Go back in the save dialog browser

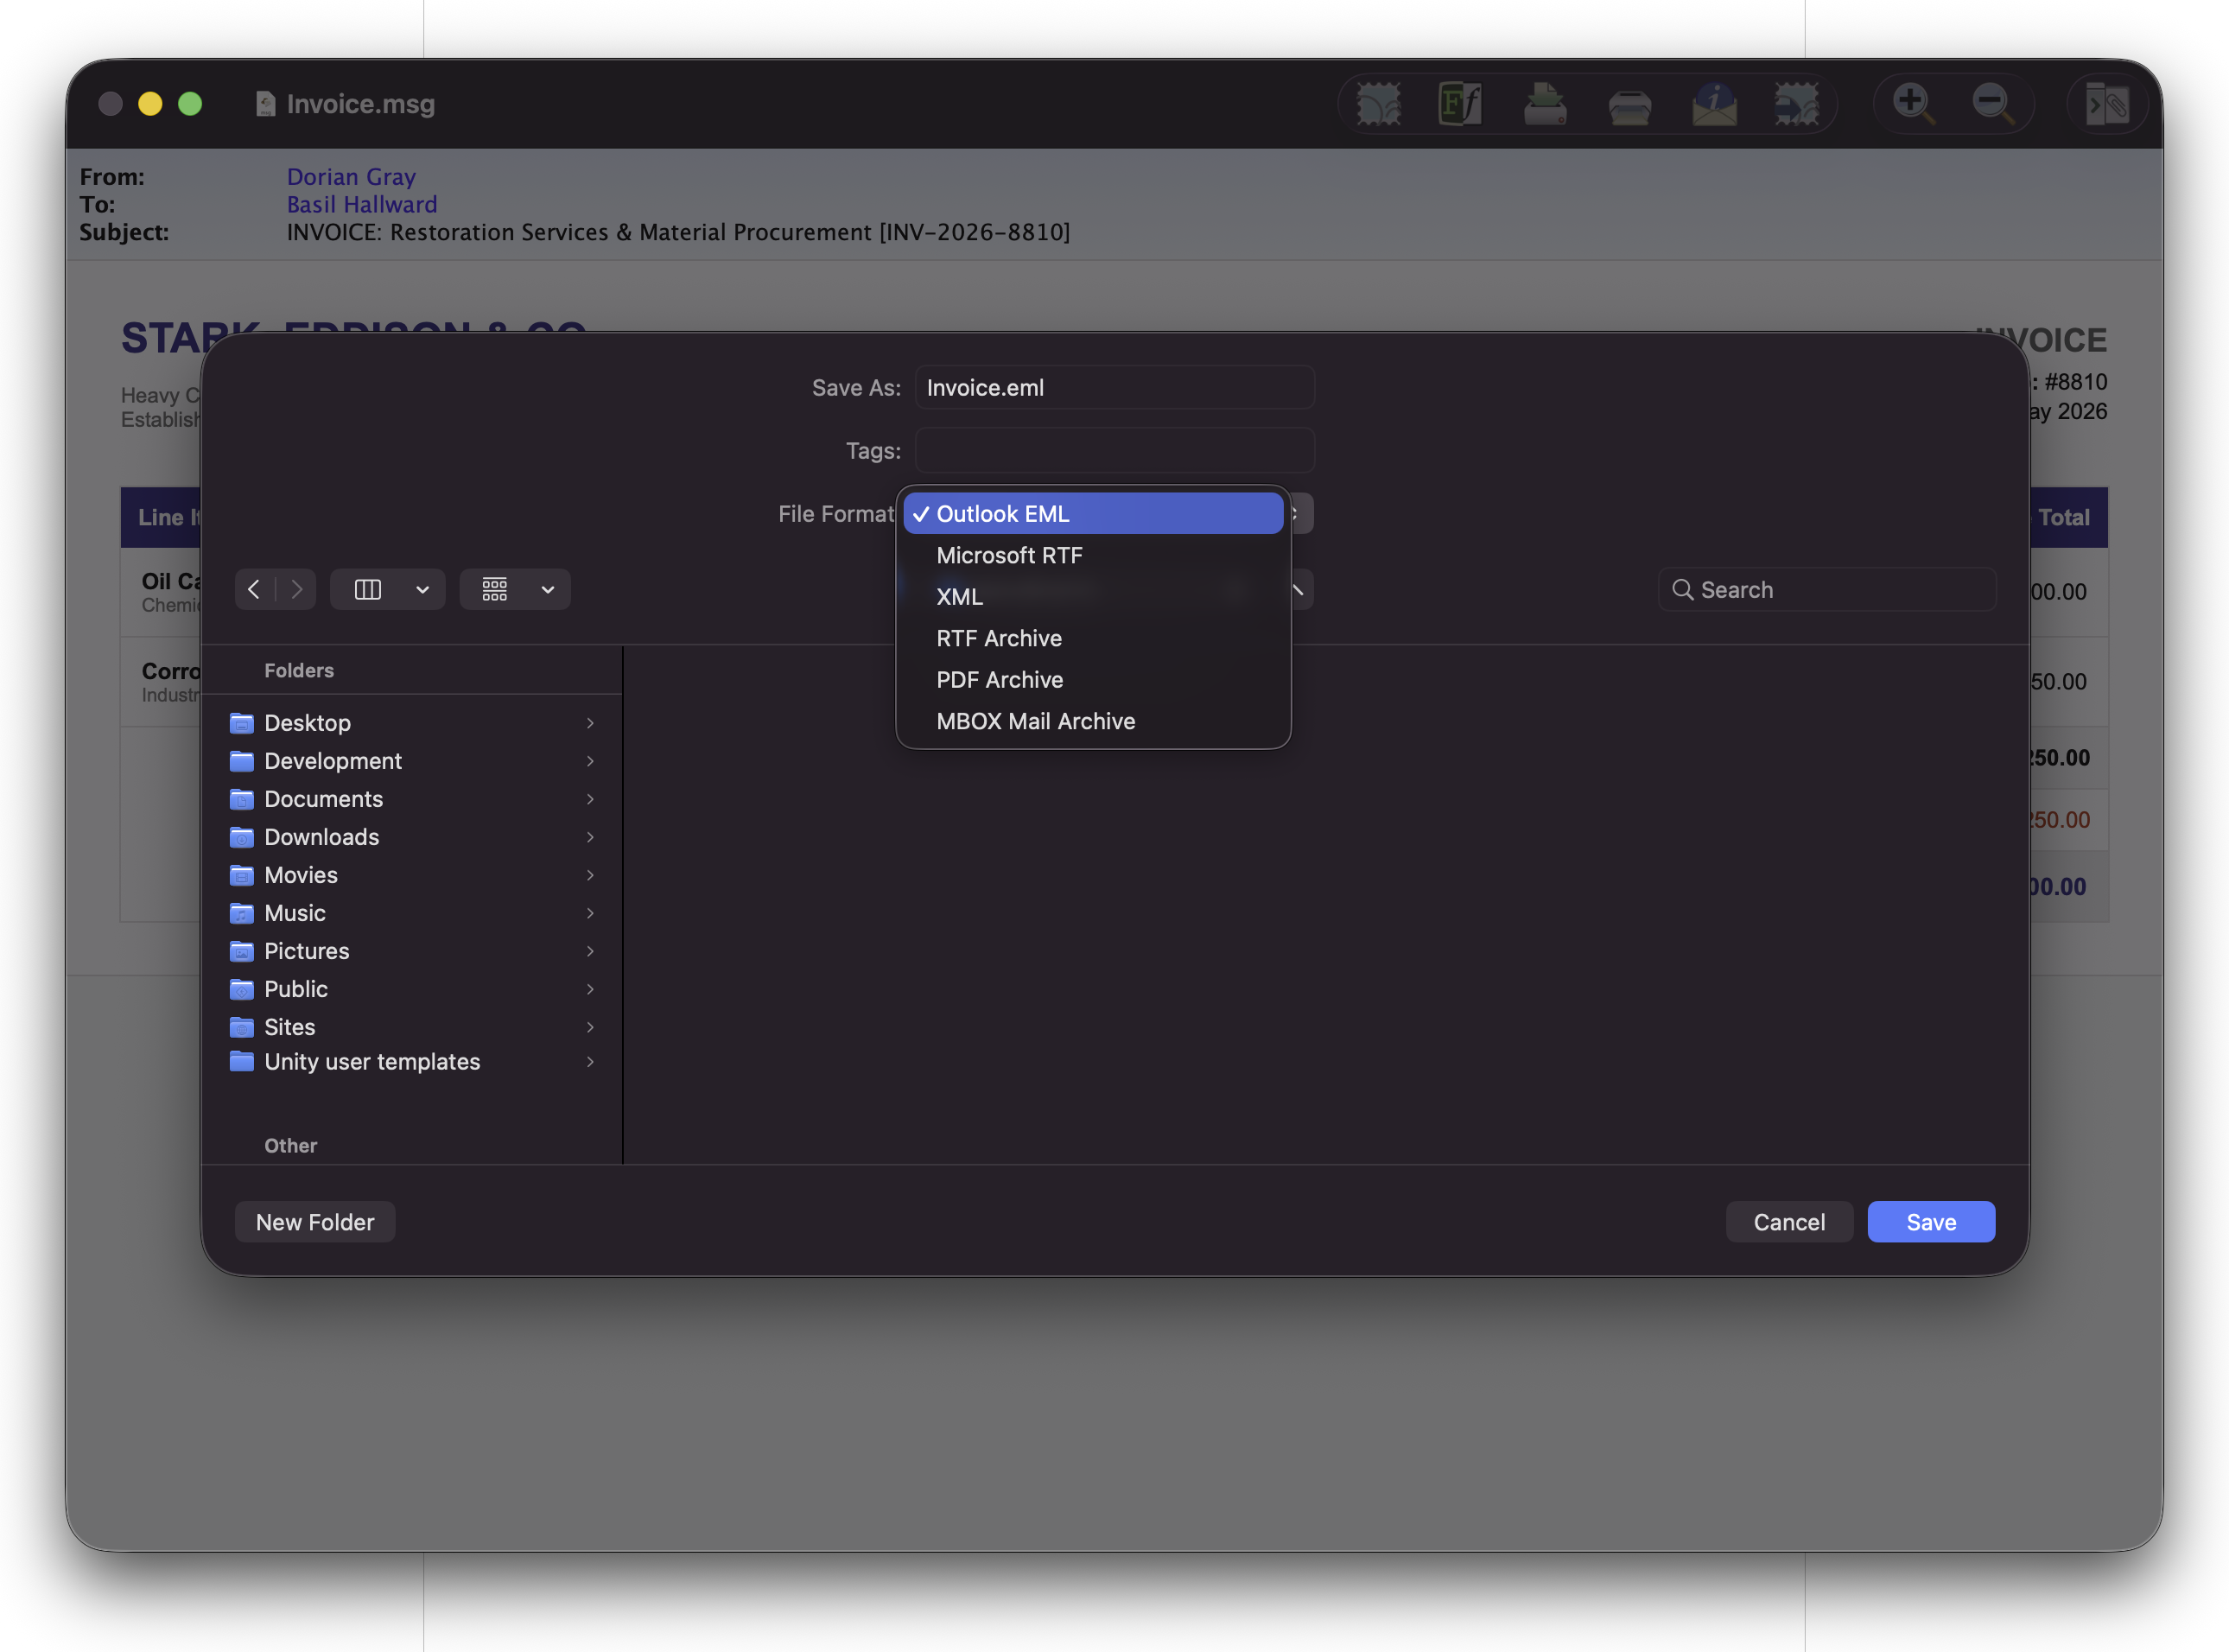pos(254,590)
